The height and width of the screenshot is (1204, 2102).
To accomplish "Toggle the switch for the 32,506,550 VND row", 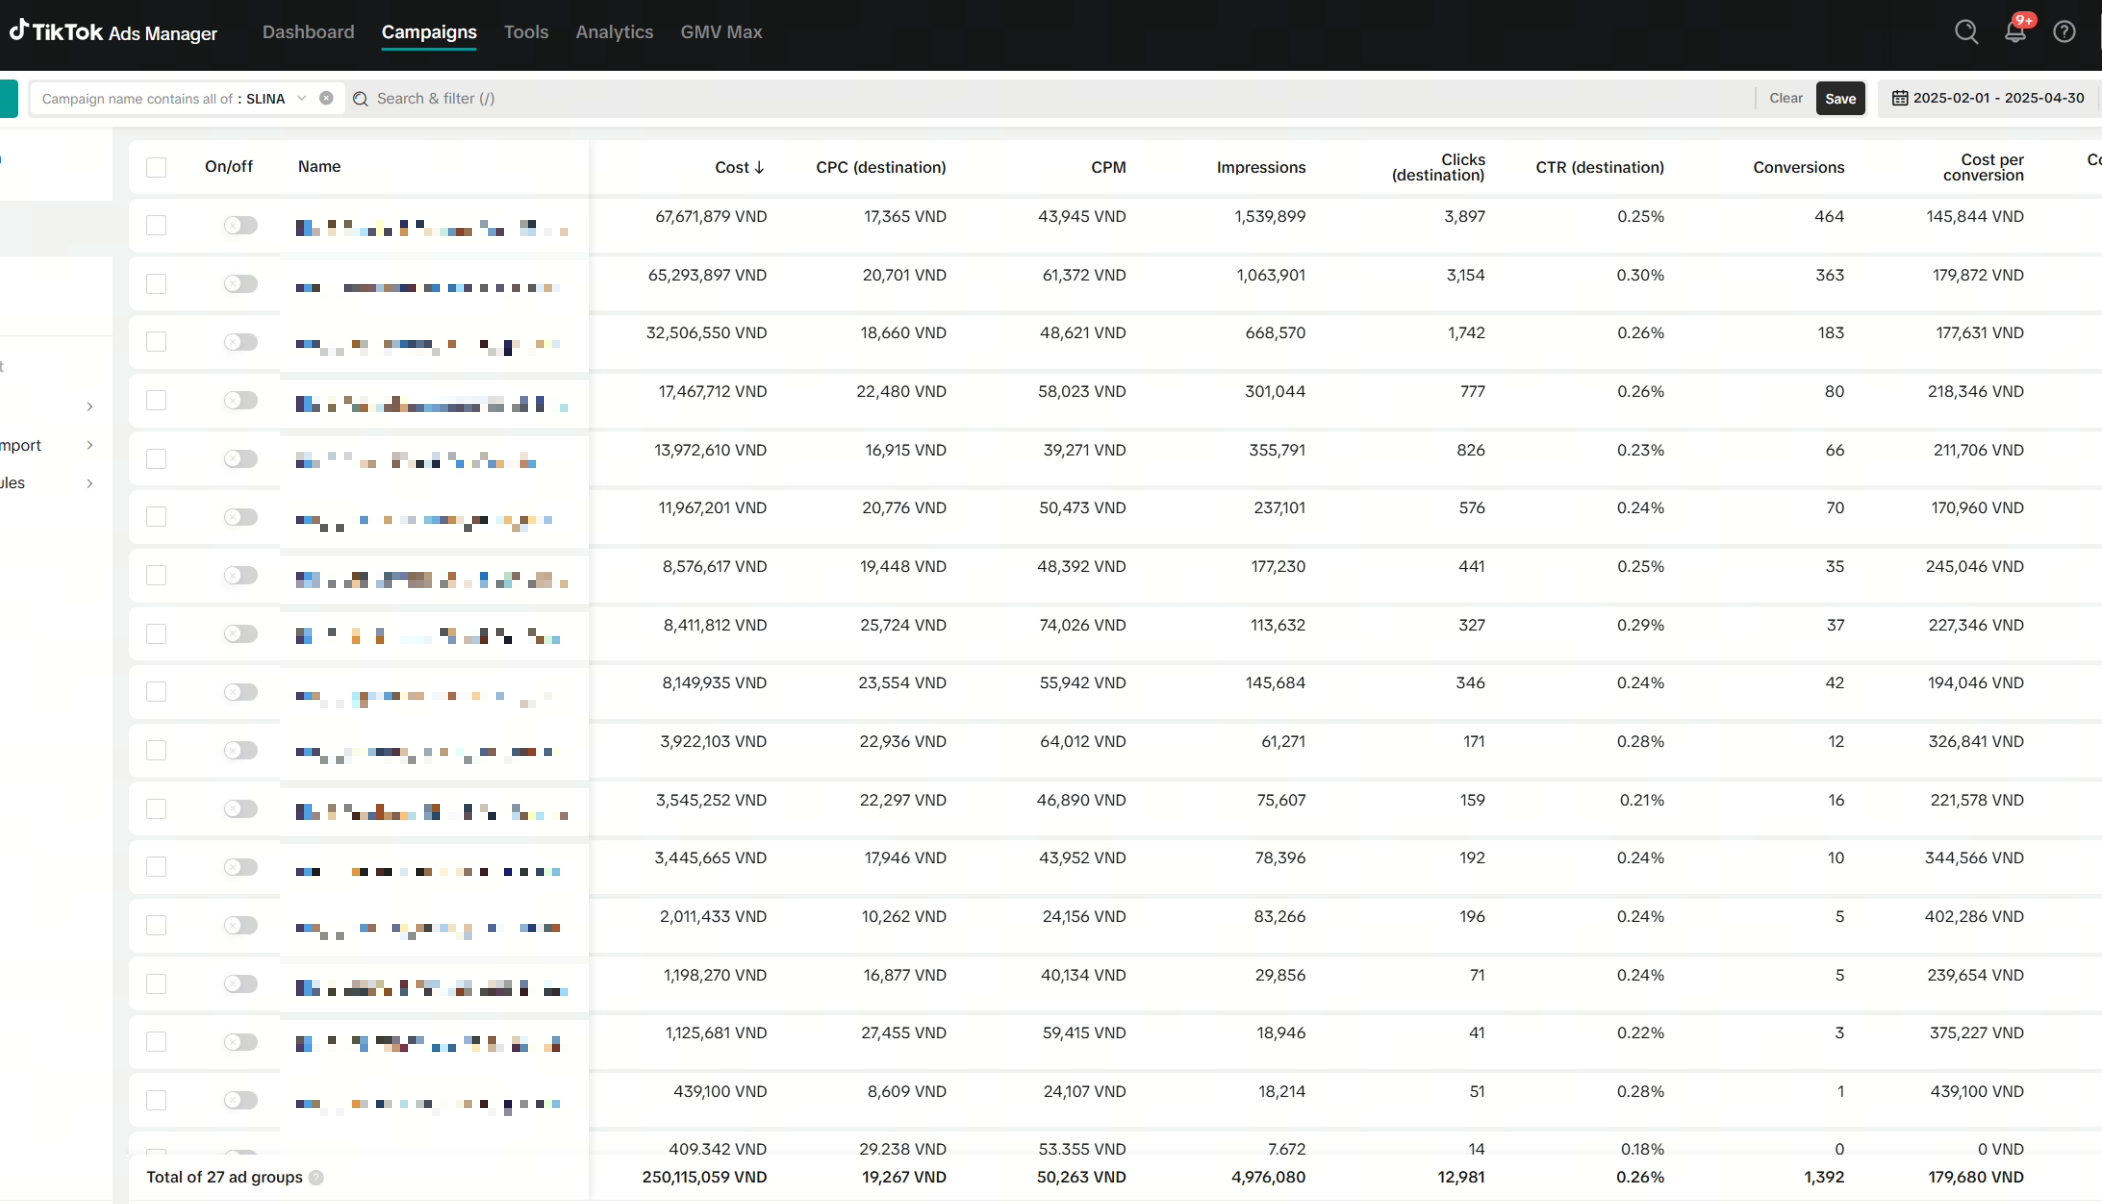I will point(240,342).
